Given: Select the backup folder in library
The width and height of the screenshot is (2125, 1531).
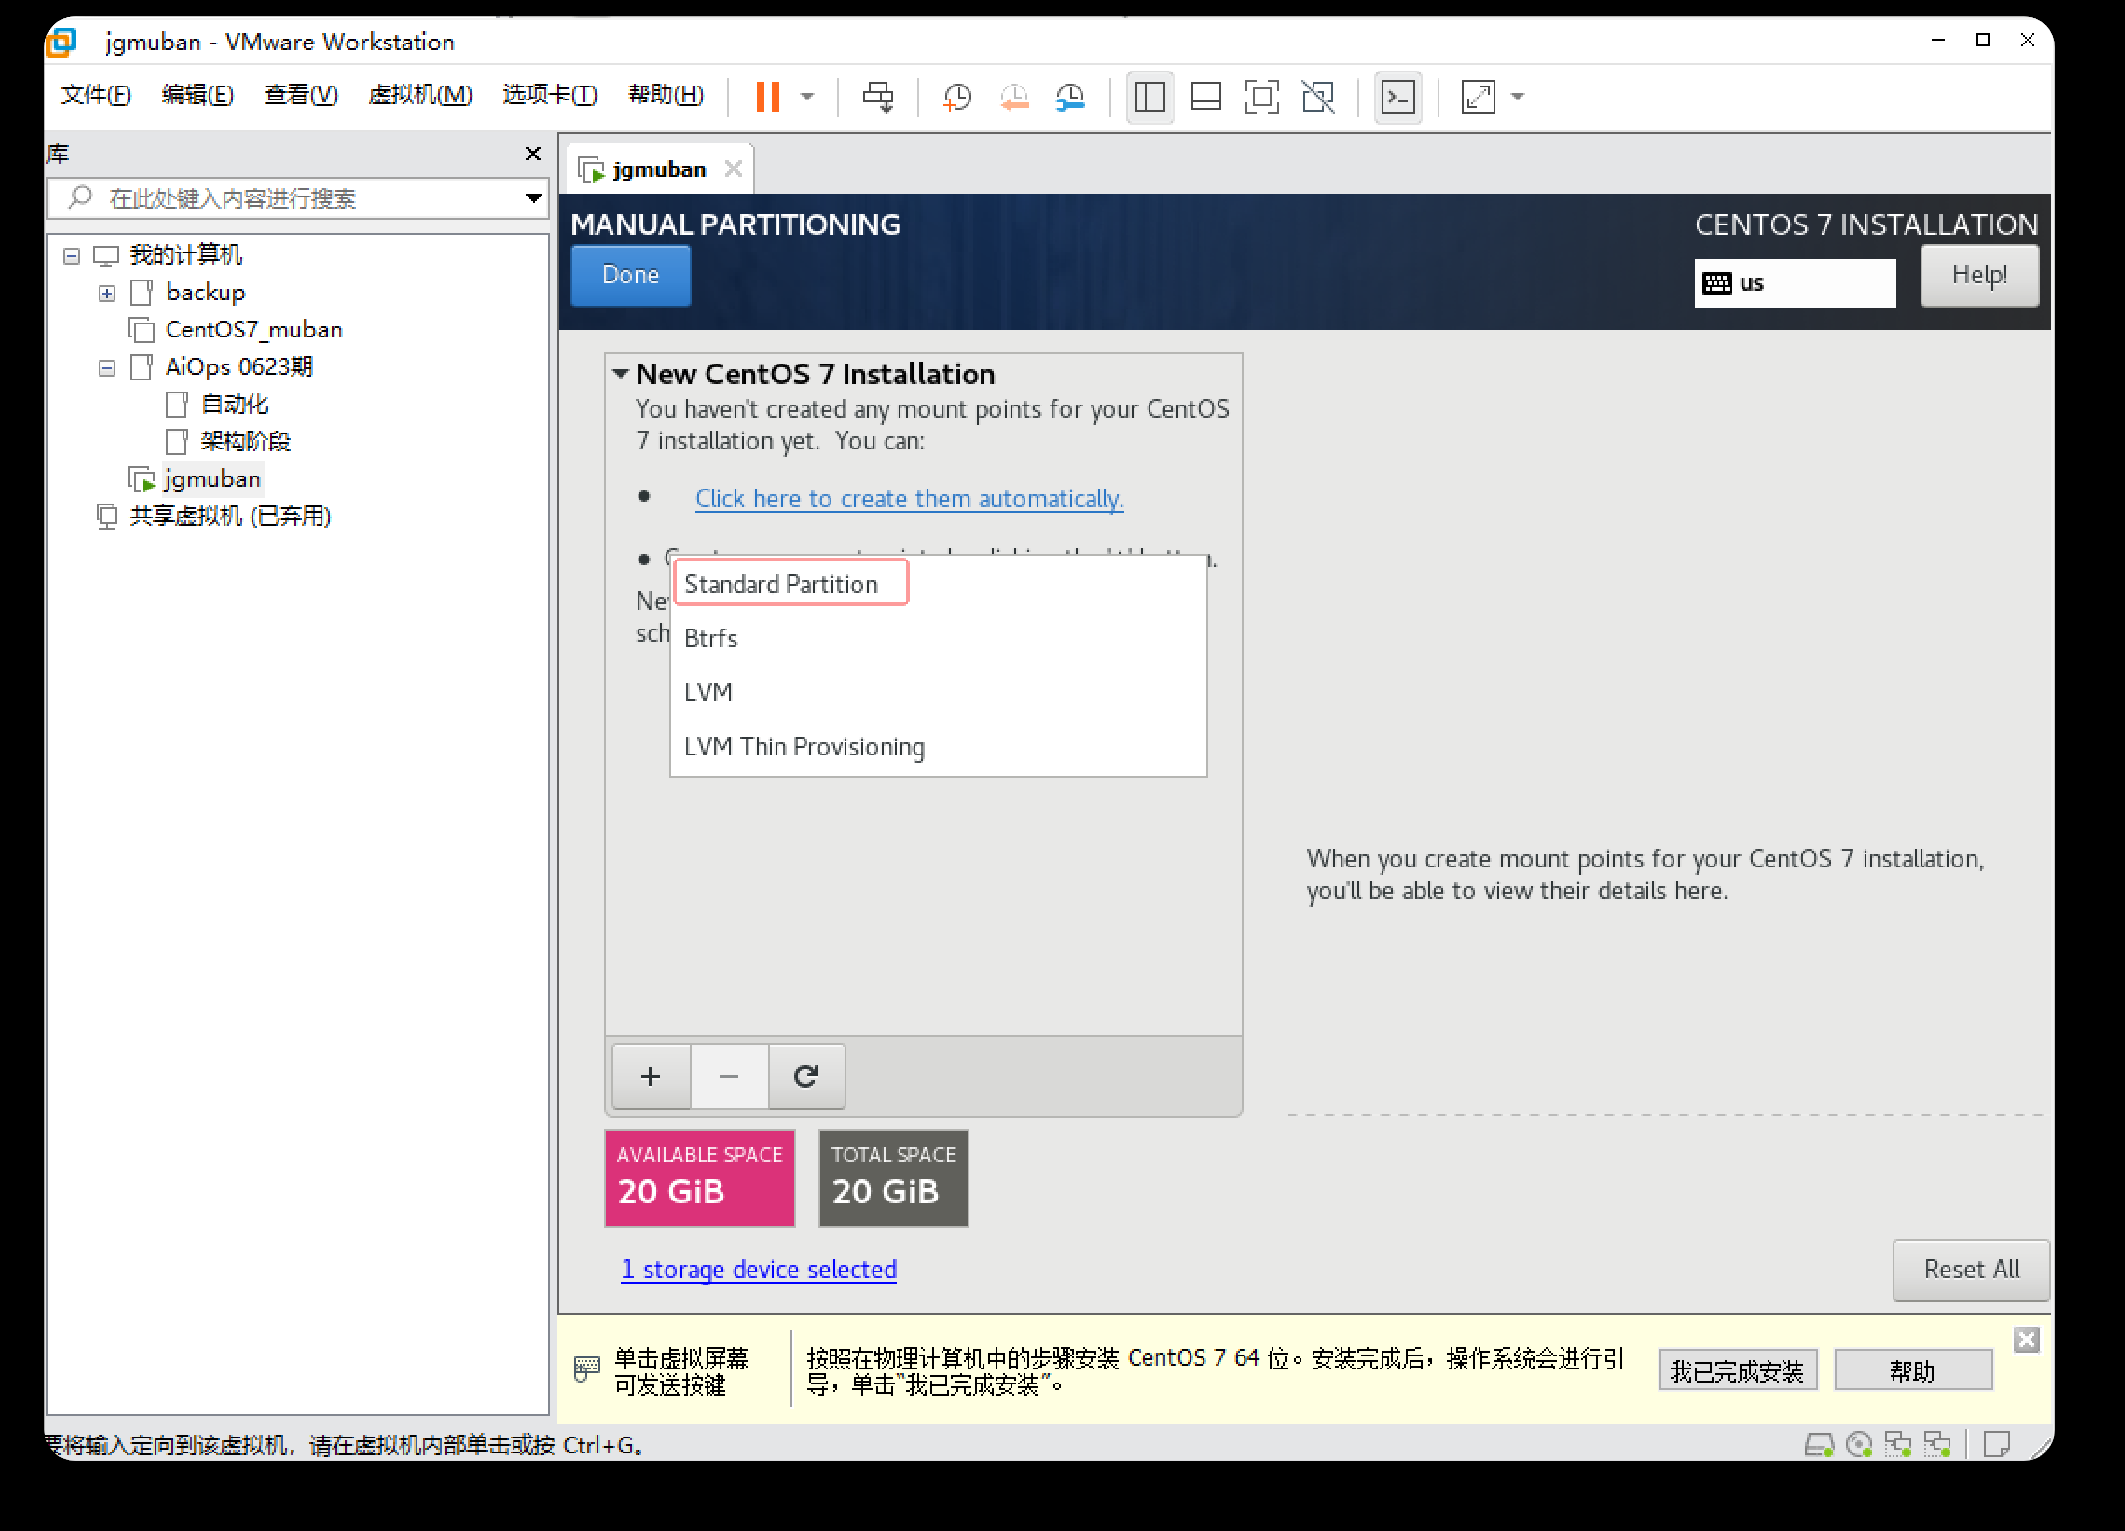Looking at the screenshot, I should pos(205,292).
